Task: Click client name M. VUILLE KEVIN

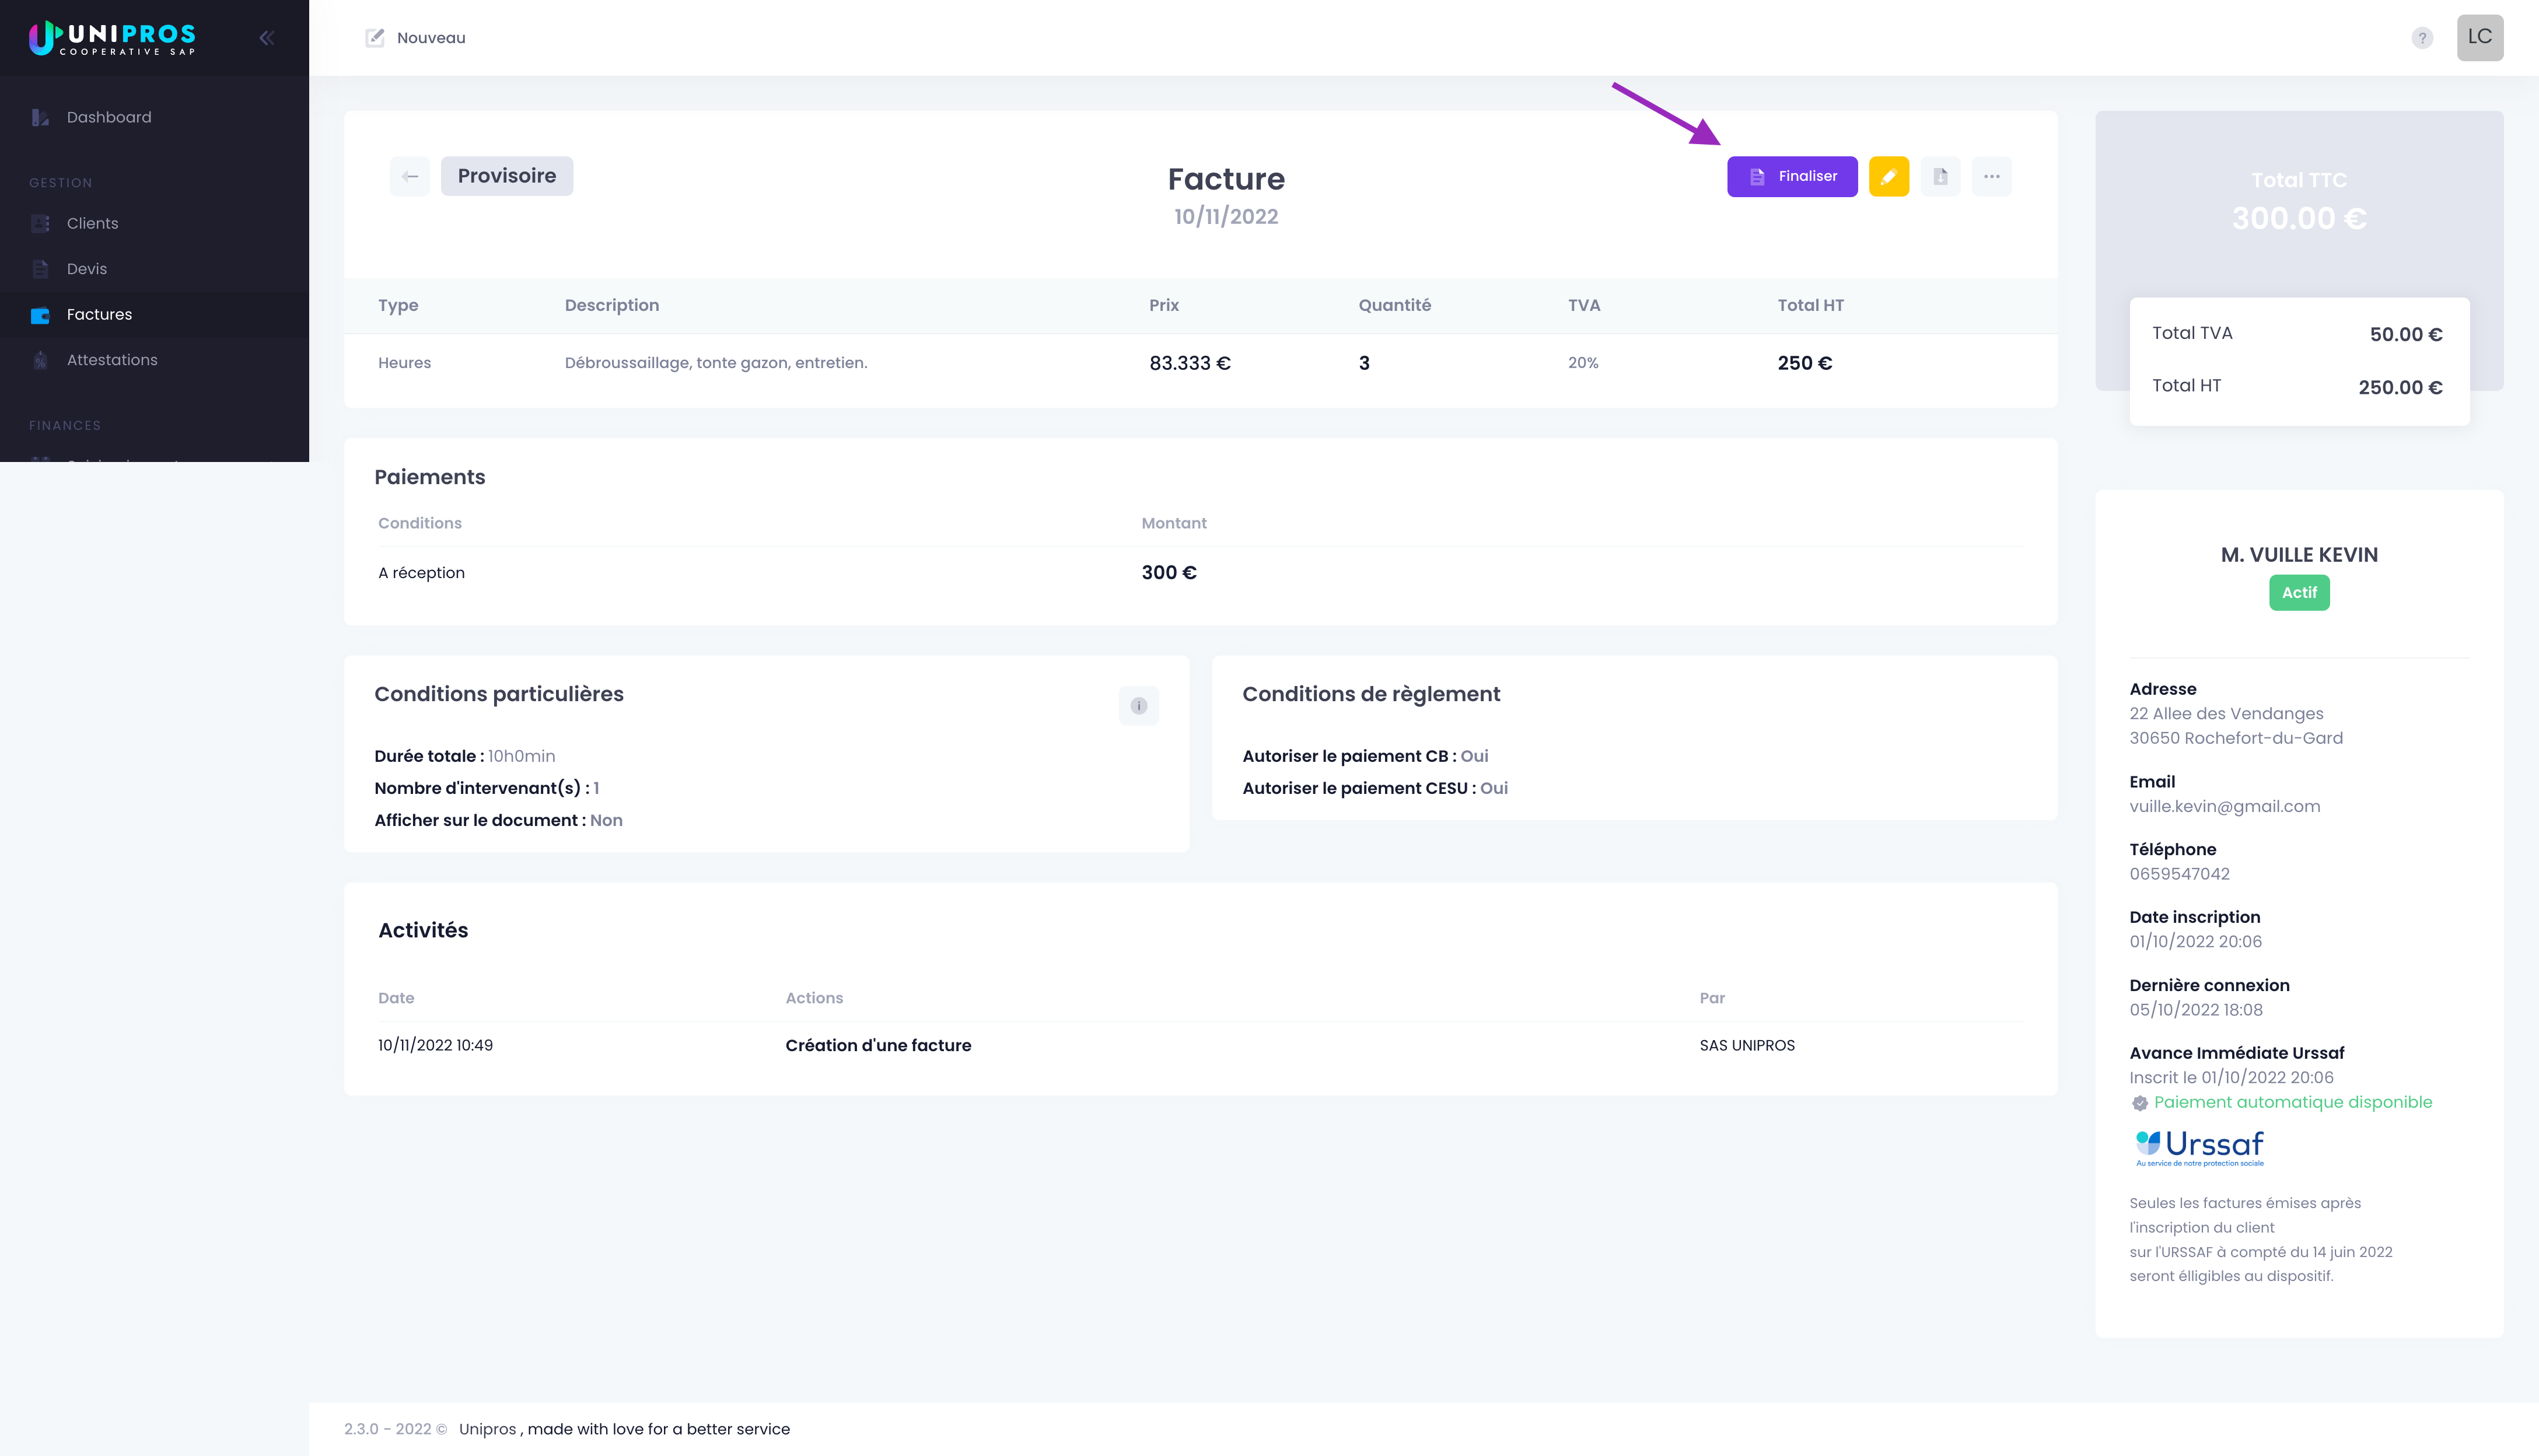Action: 2298,555
